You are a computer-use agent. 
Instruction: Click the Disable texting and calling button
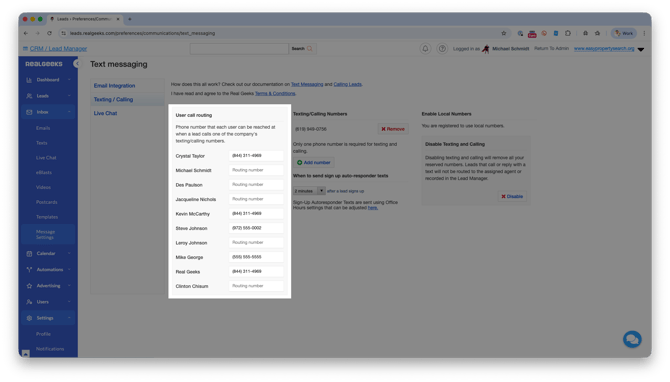(512, 197)
